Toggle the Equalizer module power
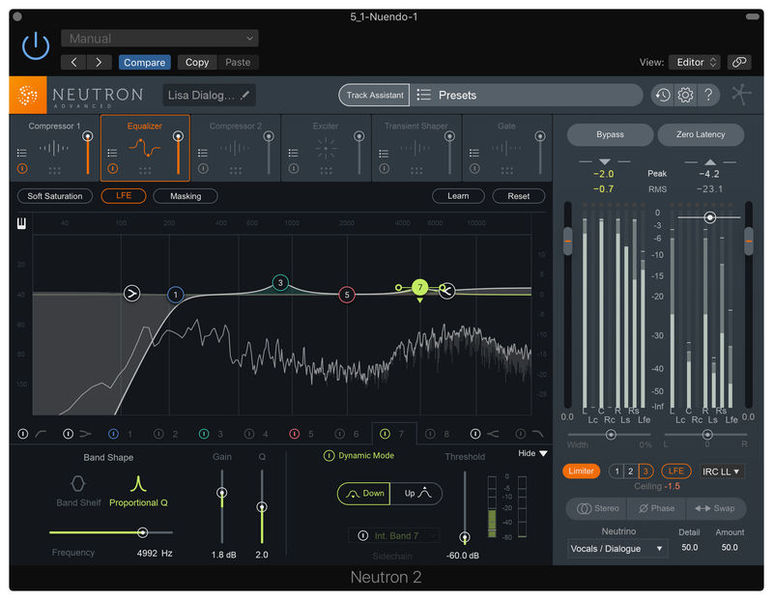Image resolution: width=773 pixels, height=600 pixels. pyautogui.click(x=112, y=169)
